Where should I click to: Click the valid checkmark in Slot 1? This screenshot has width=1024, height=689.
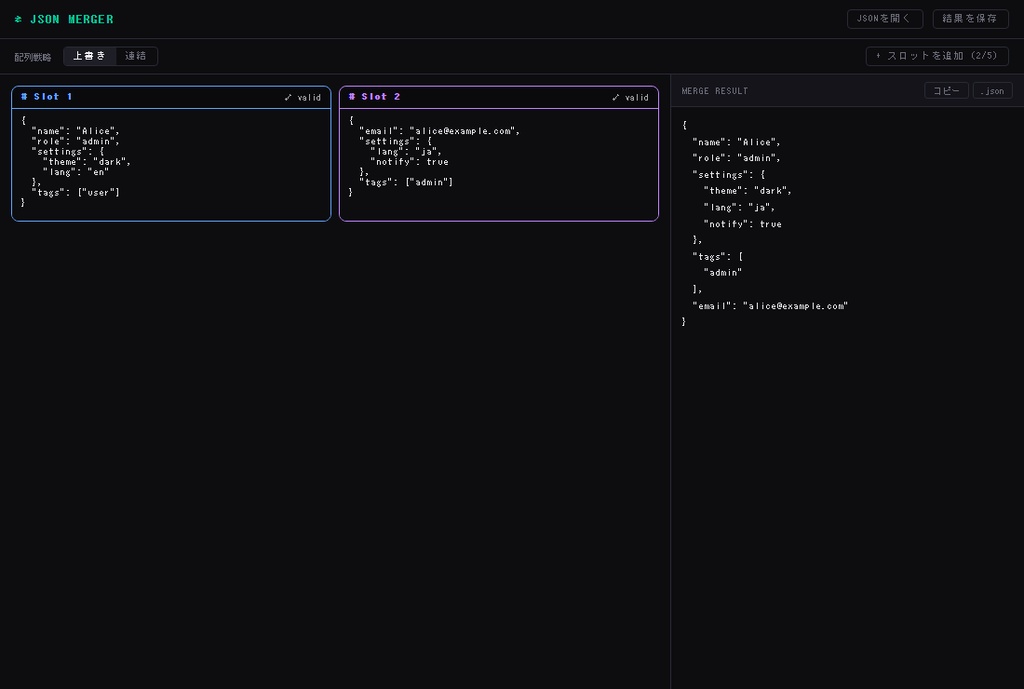(x=288, y=97)
